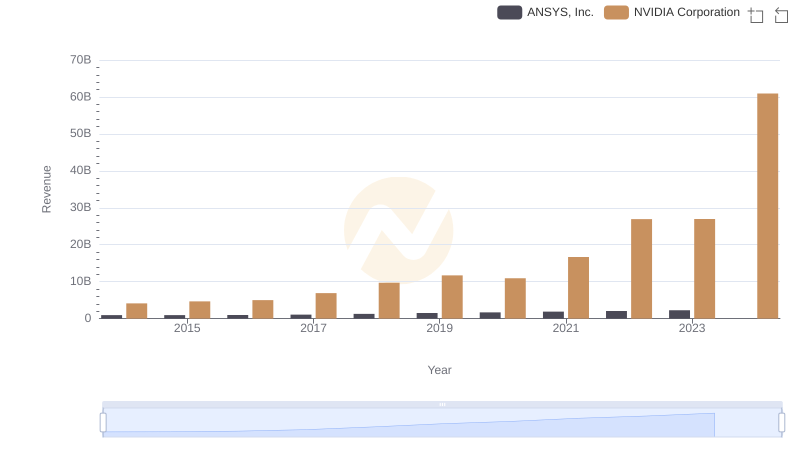The width and height of the screenshot is (800, 461).
Task: Click the NVIDIA Corporation orange legend swatch
Action: [x=616, y=12]
